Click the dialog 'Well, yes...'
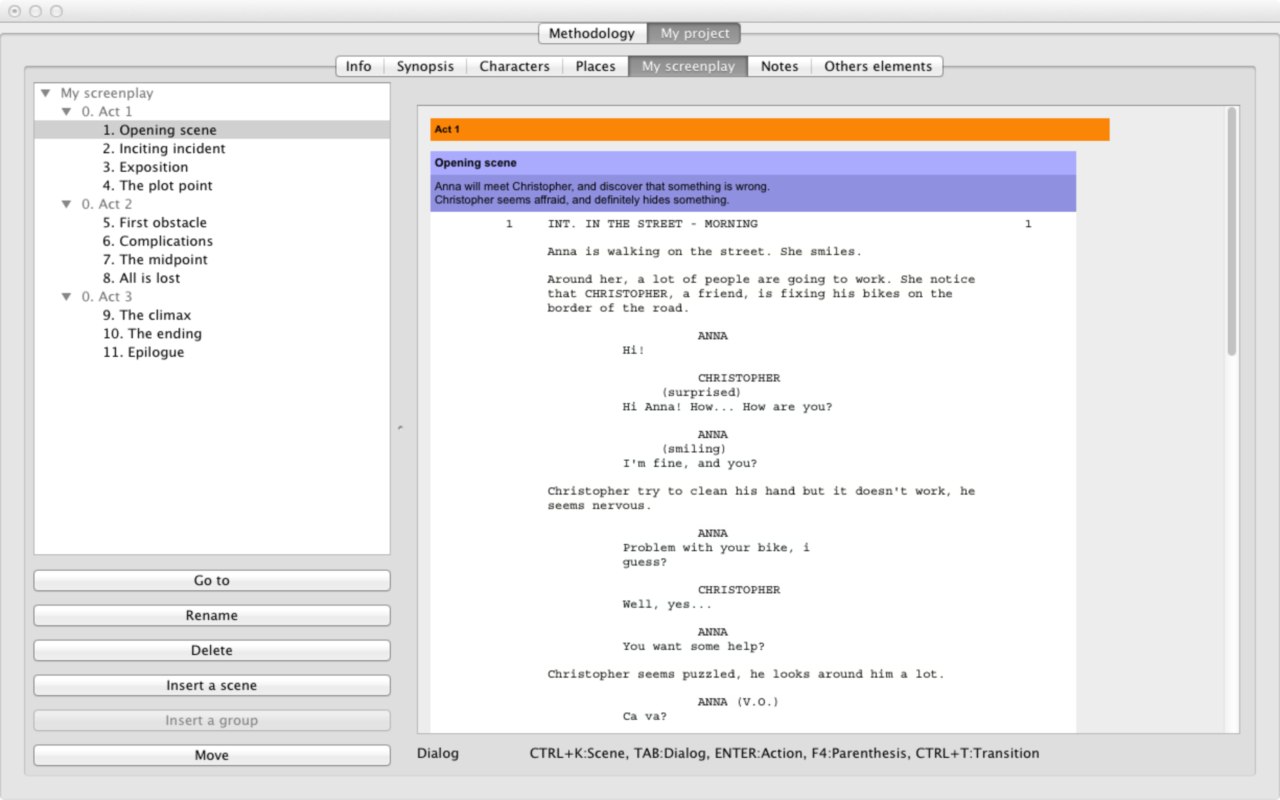The height and width of the screenshot is (800, 1280). pyautogui.click(x=667, y=604)
